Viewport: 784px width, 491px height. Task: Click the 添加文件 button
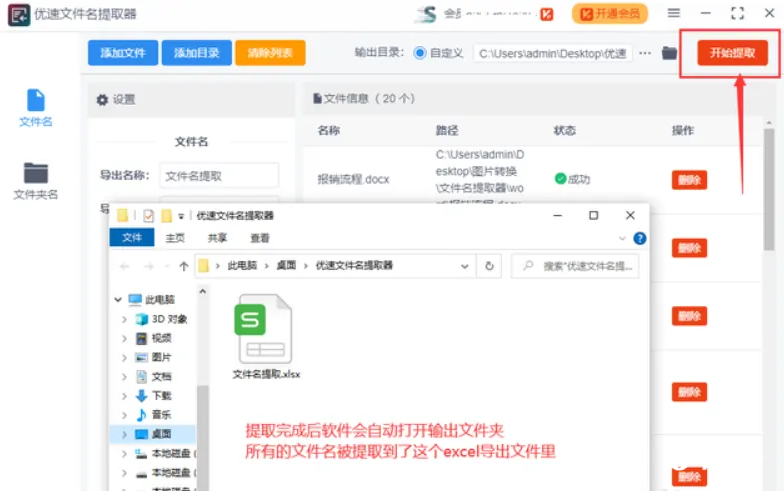(123, 53)
